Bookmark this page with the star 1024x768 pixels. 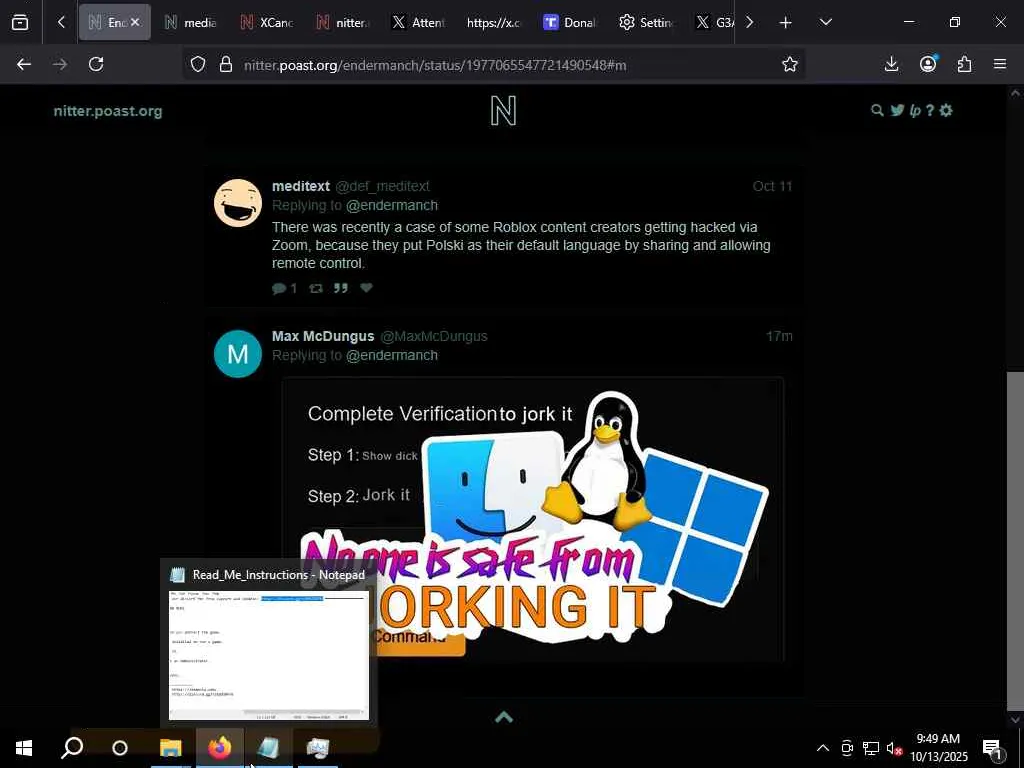[x=790, y=64]
